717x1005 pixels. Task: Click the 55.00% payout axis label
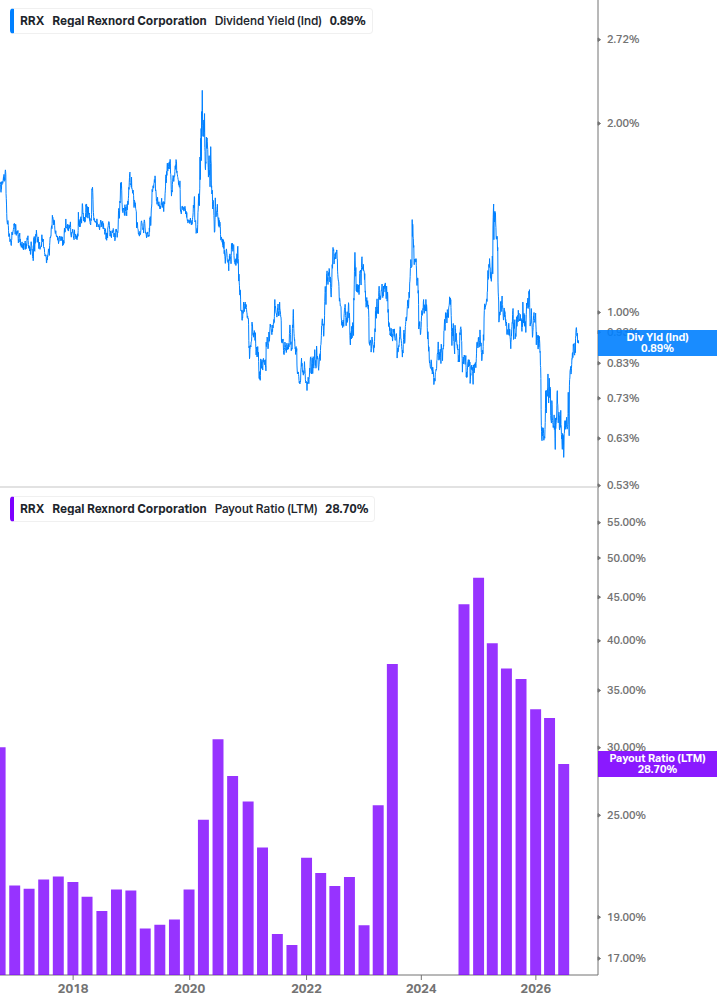click(626, 522)
